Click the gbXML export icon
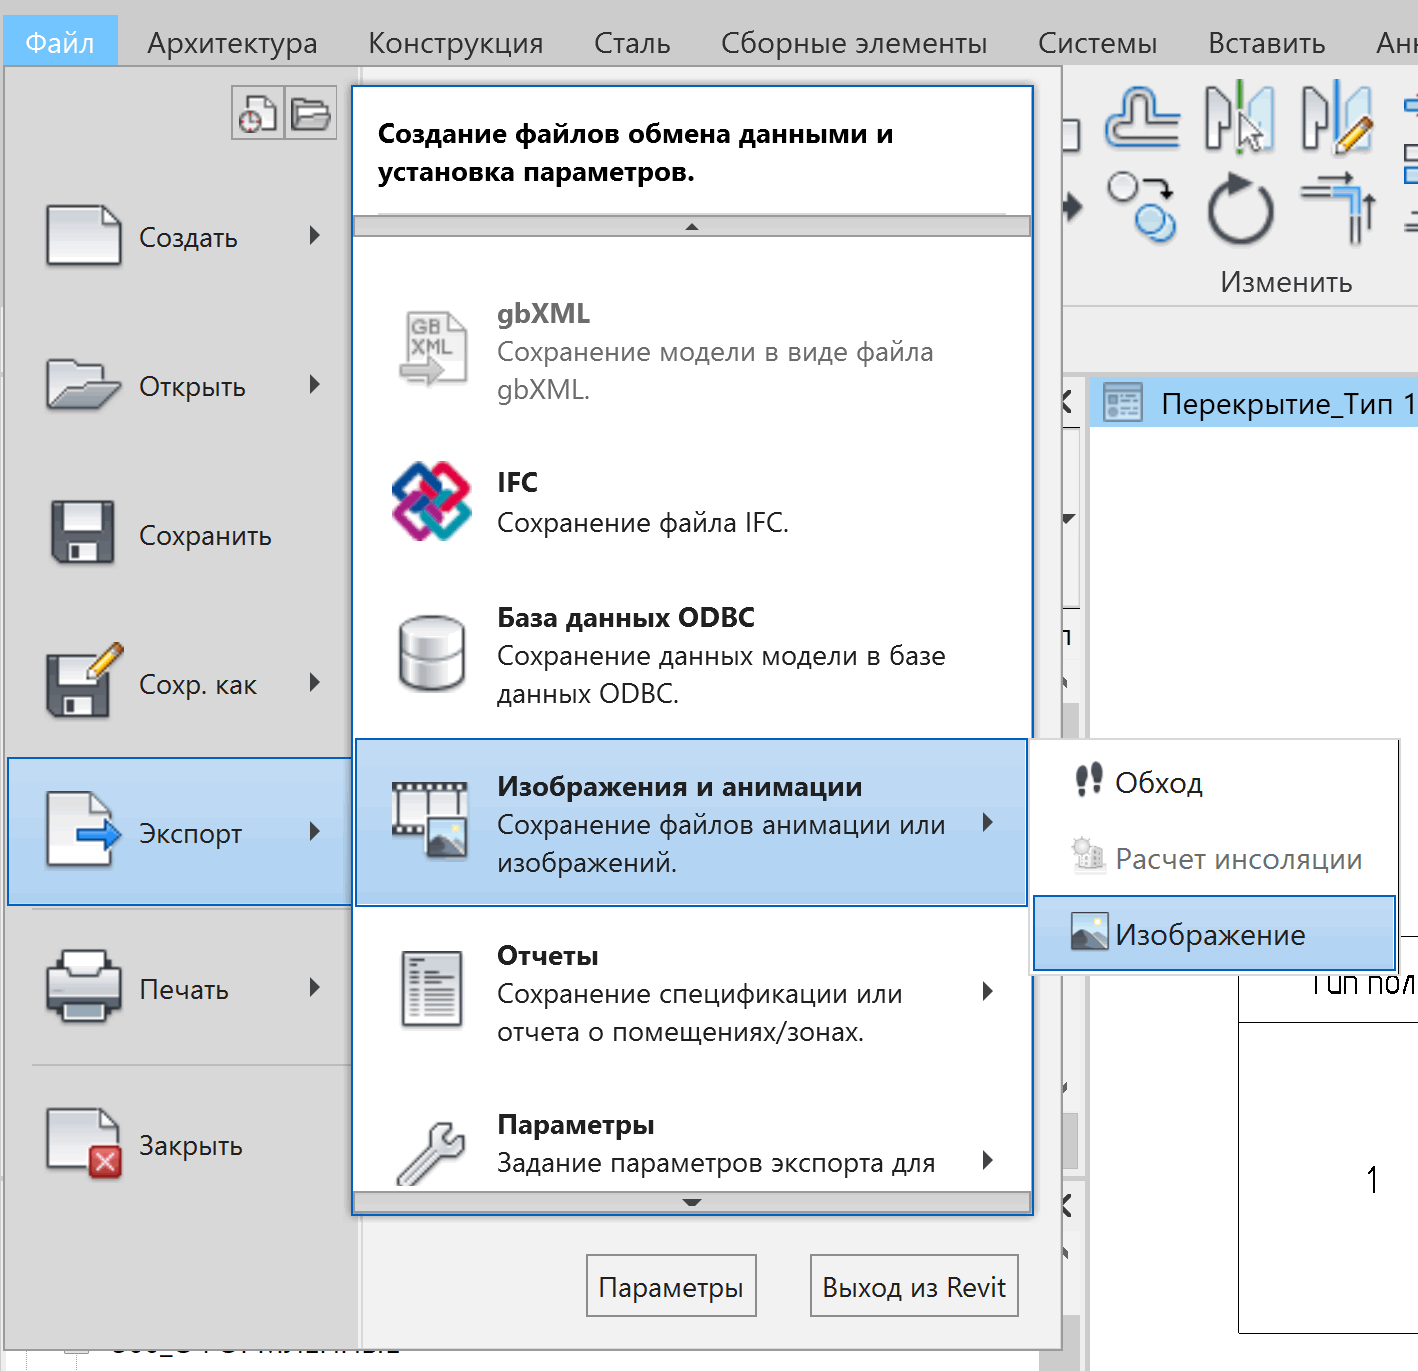The height and width of the screenshot is (1371, 1418). pos(433,348)
